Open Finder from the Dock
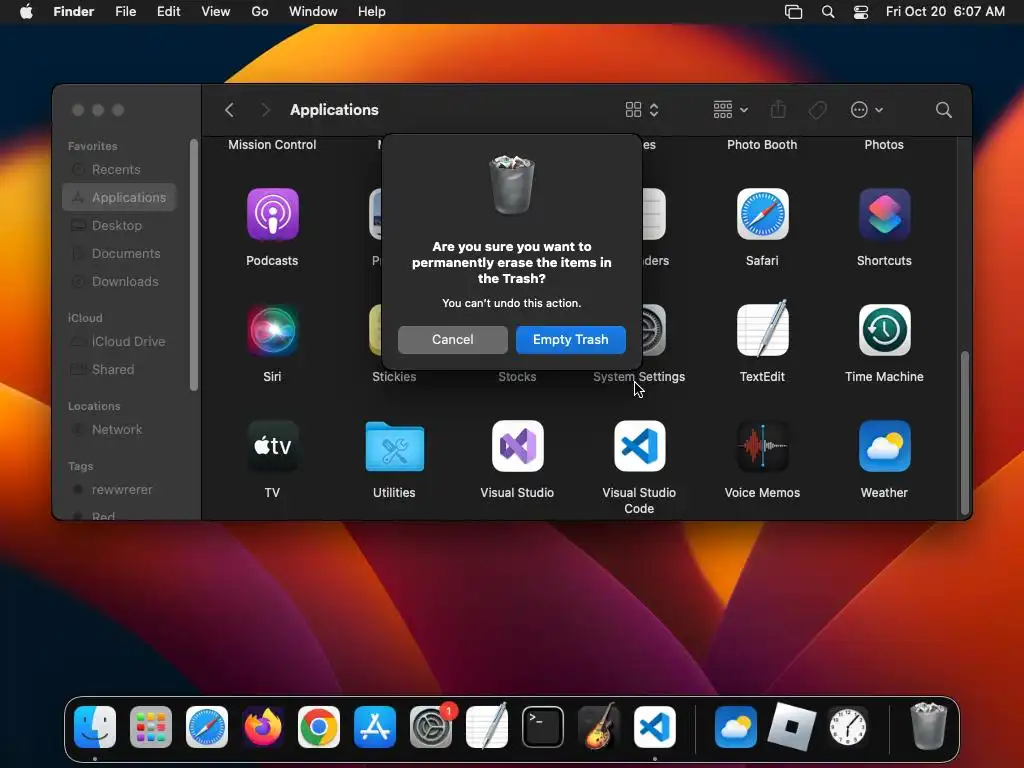Image resolution: width=1024 pixels, height=768 pixels. (x=95, y=727)
